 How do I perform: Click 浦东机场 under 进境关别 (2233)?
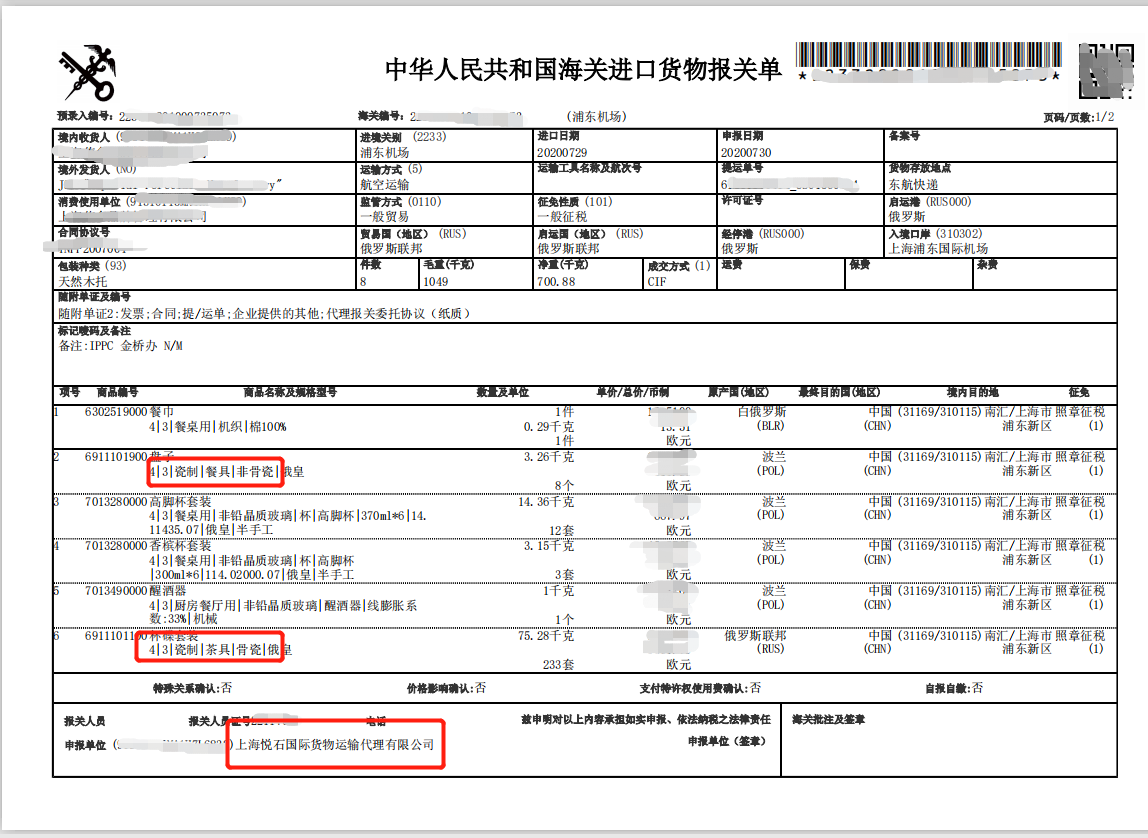coord(384,152)
